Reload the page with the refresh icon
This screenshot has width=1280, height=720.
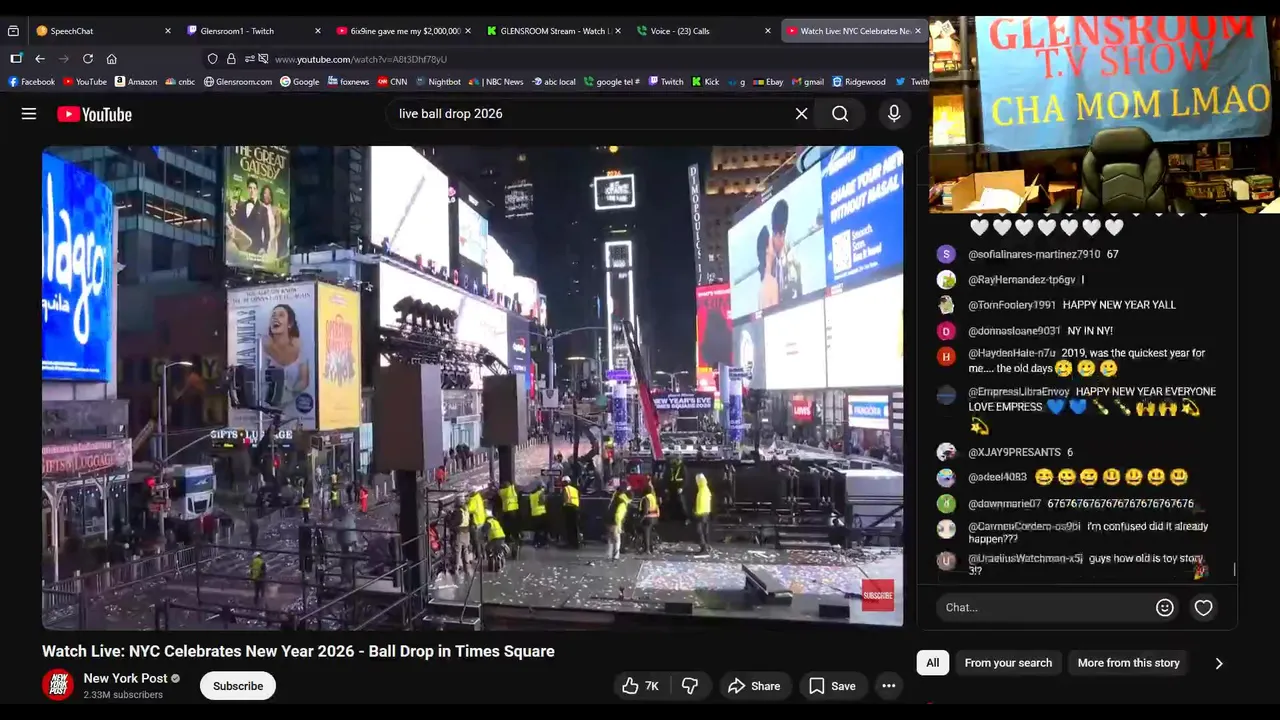[88, 59]
